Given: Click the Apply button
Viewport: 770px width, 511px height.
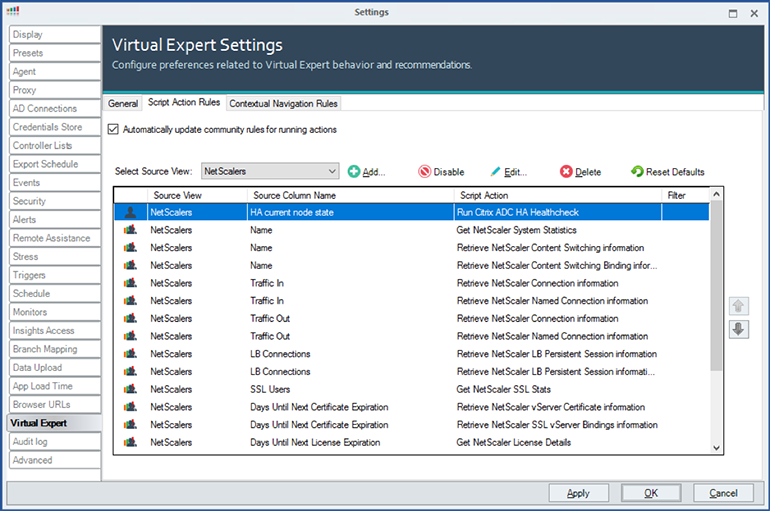Looking at the screenshot, I should pos(578,493).
